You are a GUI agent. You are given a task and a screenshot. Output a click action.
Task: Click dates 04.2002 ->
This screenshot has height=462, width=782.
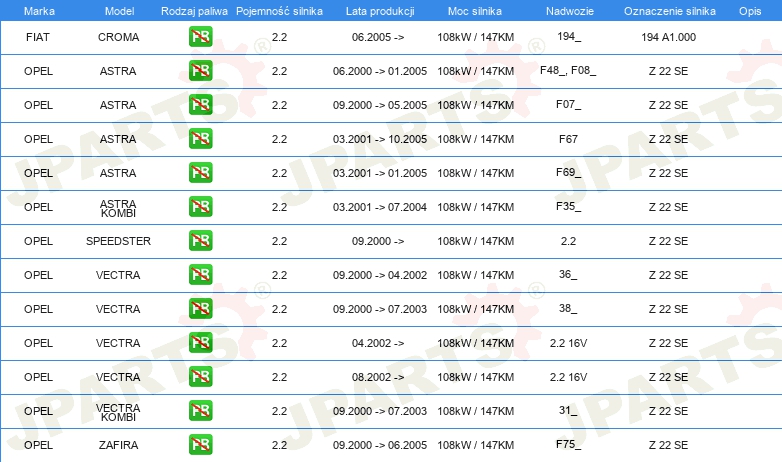pos(378,343)
